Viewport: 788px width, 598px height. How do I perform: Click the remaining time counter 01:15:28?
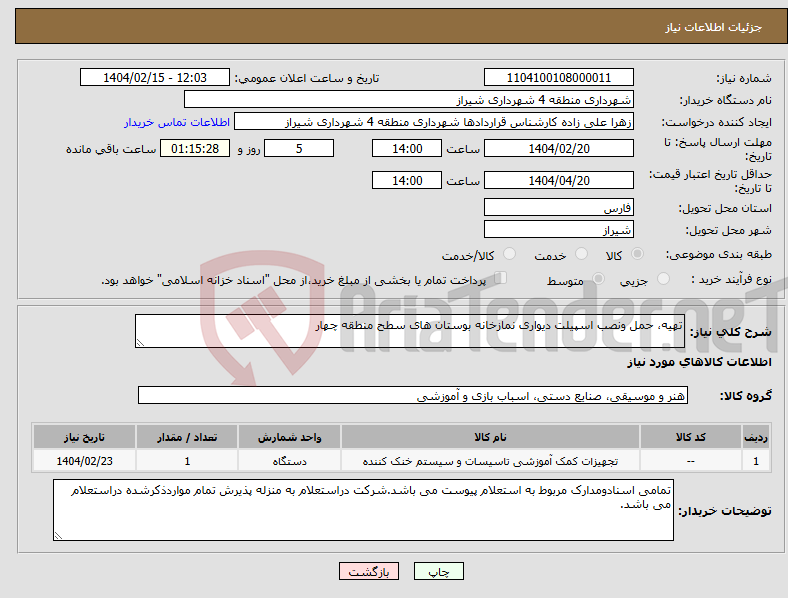coord(195,149)
